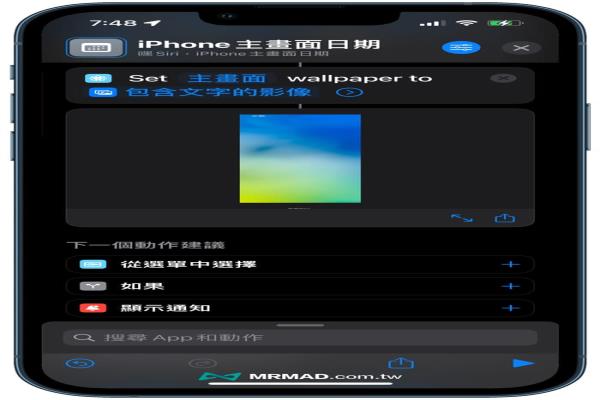Tap the search drawer grabber handle
Image resolution: width=600 pixels, height=400 pixels.
(300, 325)
